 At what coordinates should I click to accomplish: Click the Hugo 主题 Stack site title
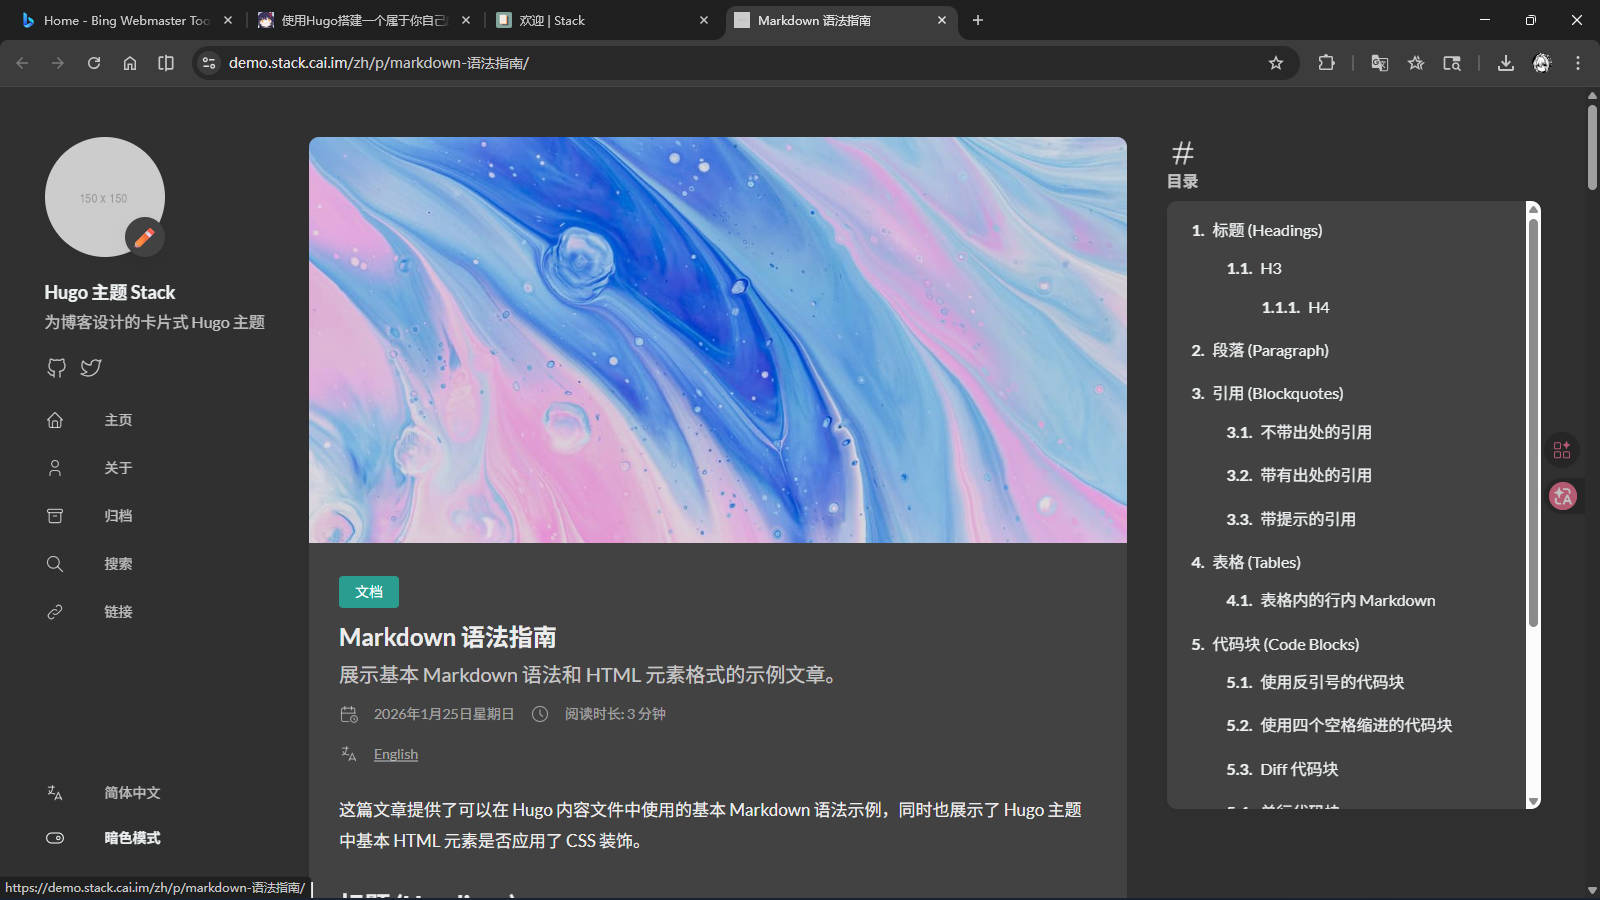(110, 292)
